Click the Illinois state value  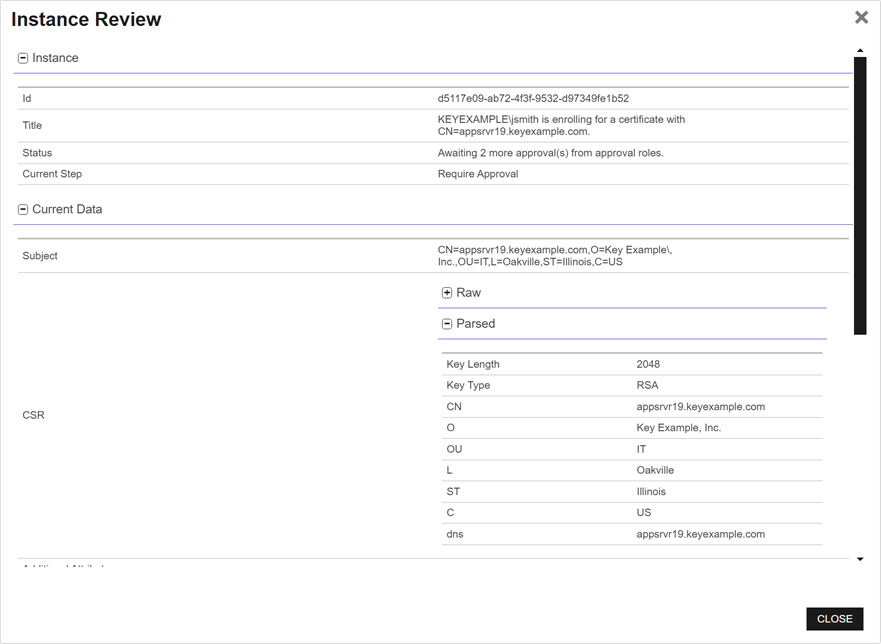(651, 492)
